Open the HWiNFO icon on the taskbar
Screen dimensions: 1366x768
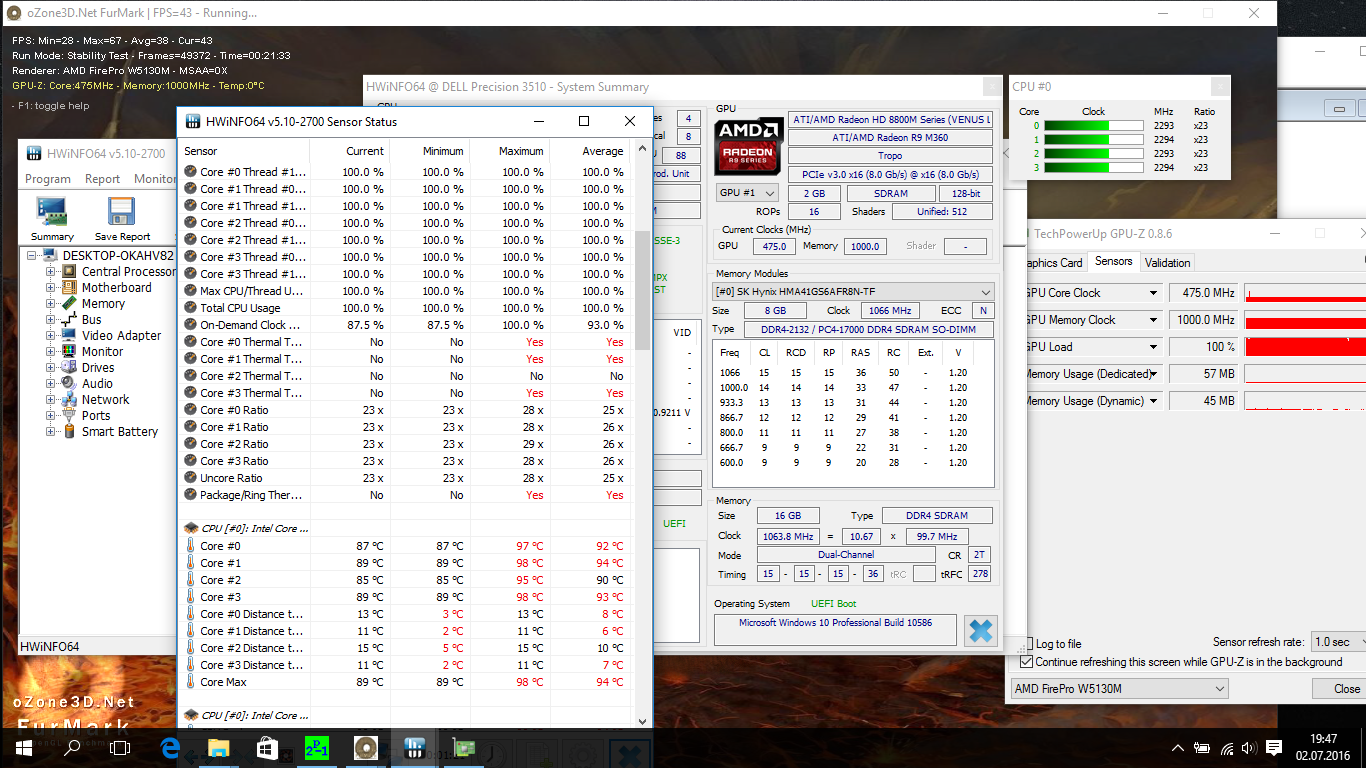tap(414, 748)
